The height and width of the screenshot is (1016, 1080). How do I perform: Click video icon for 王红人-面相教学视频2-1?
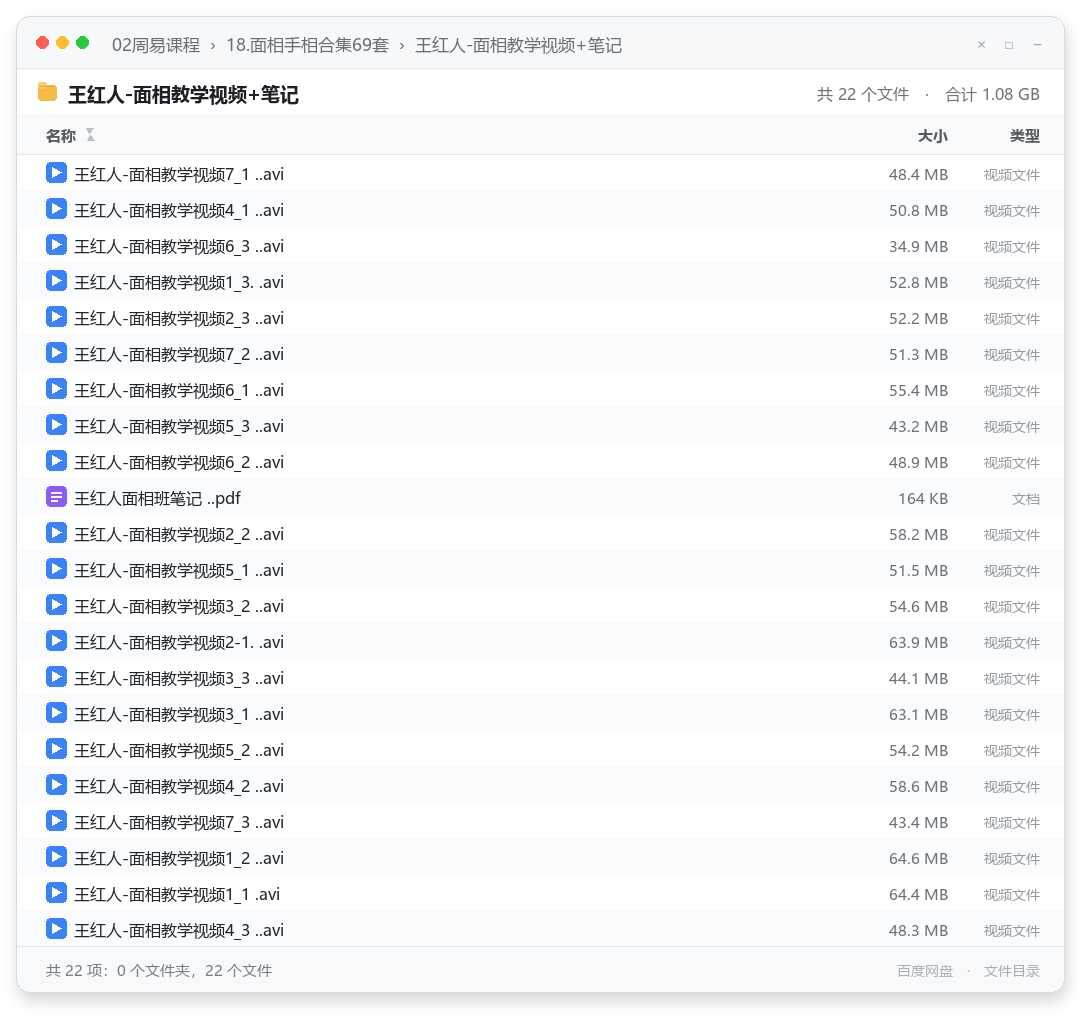[x=56, y=641]
